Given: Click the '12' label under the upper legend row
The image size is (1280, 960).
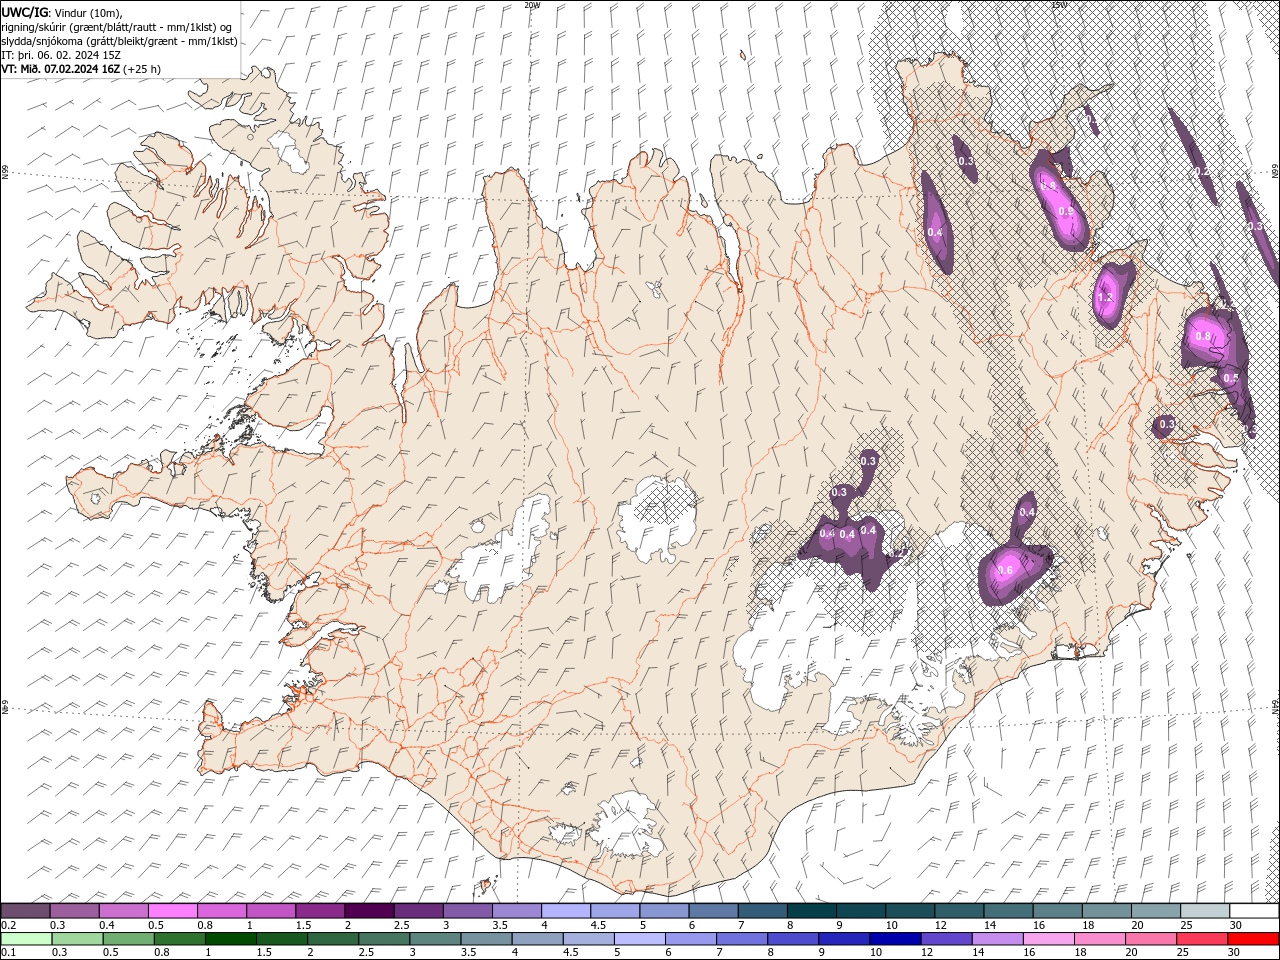Looking at the screenshot, I should pos(941,925).
